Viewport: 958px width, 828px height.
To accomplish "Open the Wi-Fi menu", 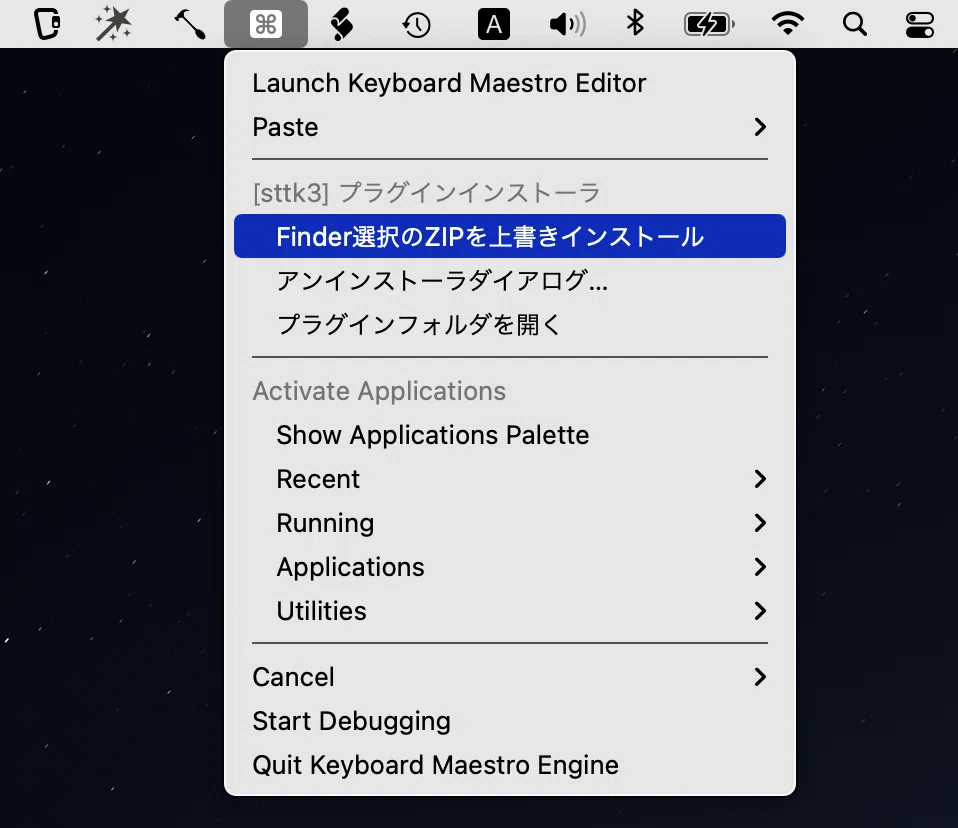I will (x=788, y=24).
